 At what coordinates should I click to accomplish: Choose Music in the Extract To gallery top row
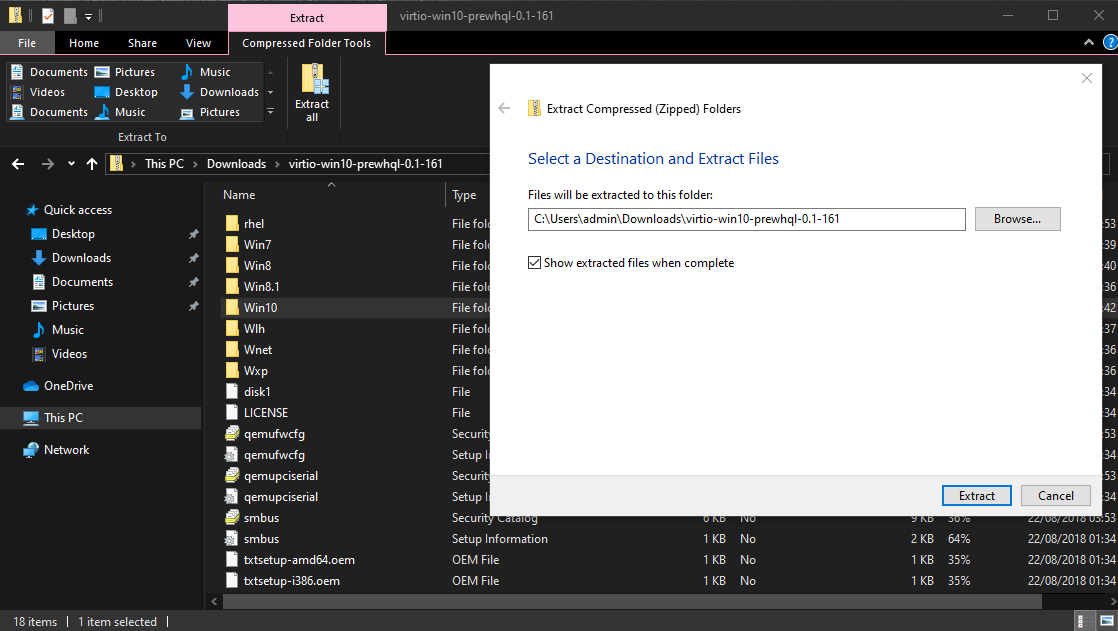pos(205,72)
